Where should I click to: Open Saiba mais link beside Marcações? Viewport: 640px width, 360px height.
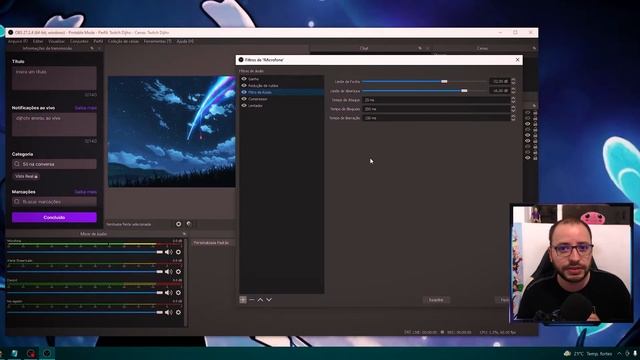[86, 192]
